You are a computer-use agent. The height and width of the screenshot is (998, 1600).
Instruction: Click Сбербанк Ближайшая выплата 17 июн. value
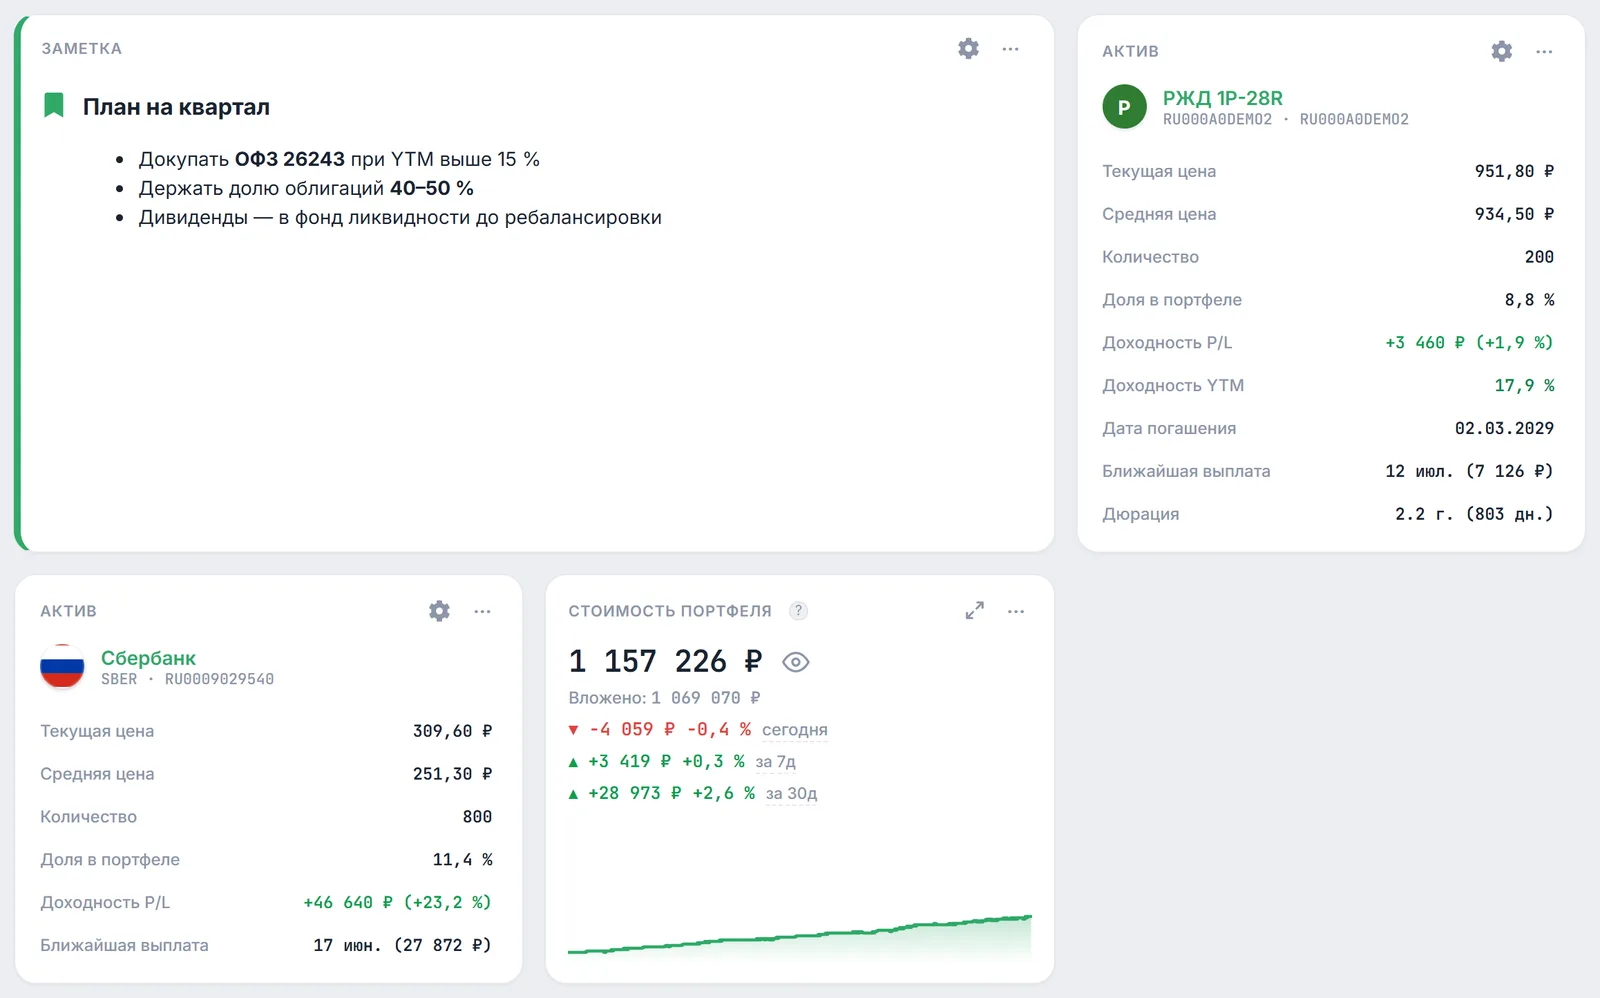402,945
